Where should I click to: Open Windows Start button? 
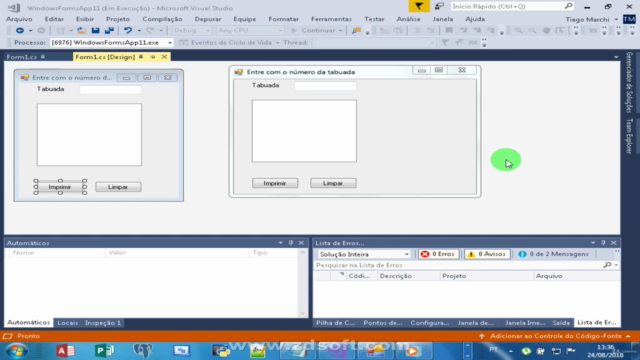click(17, 351)
